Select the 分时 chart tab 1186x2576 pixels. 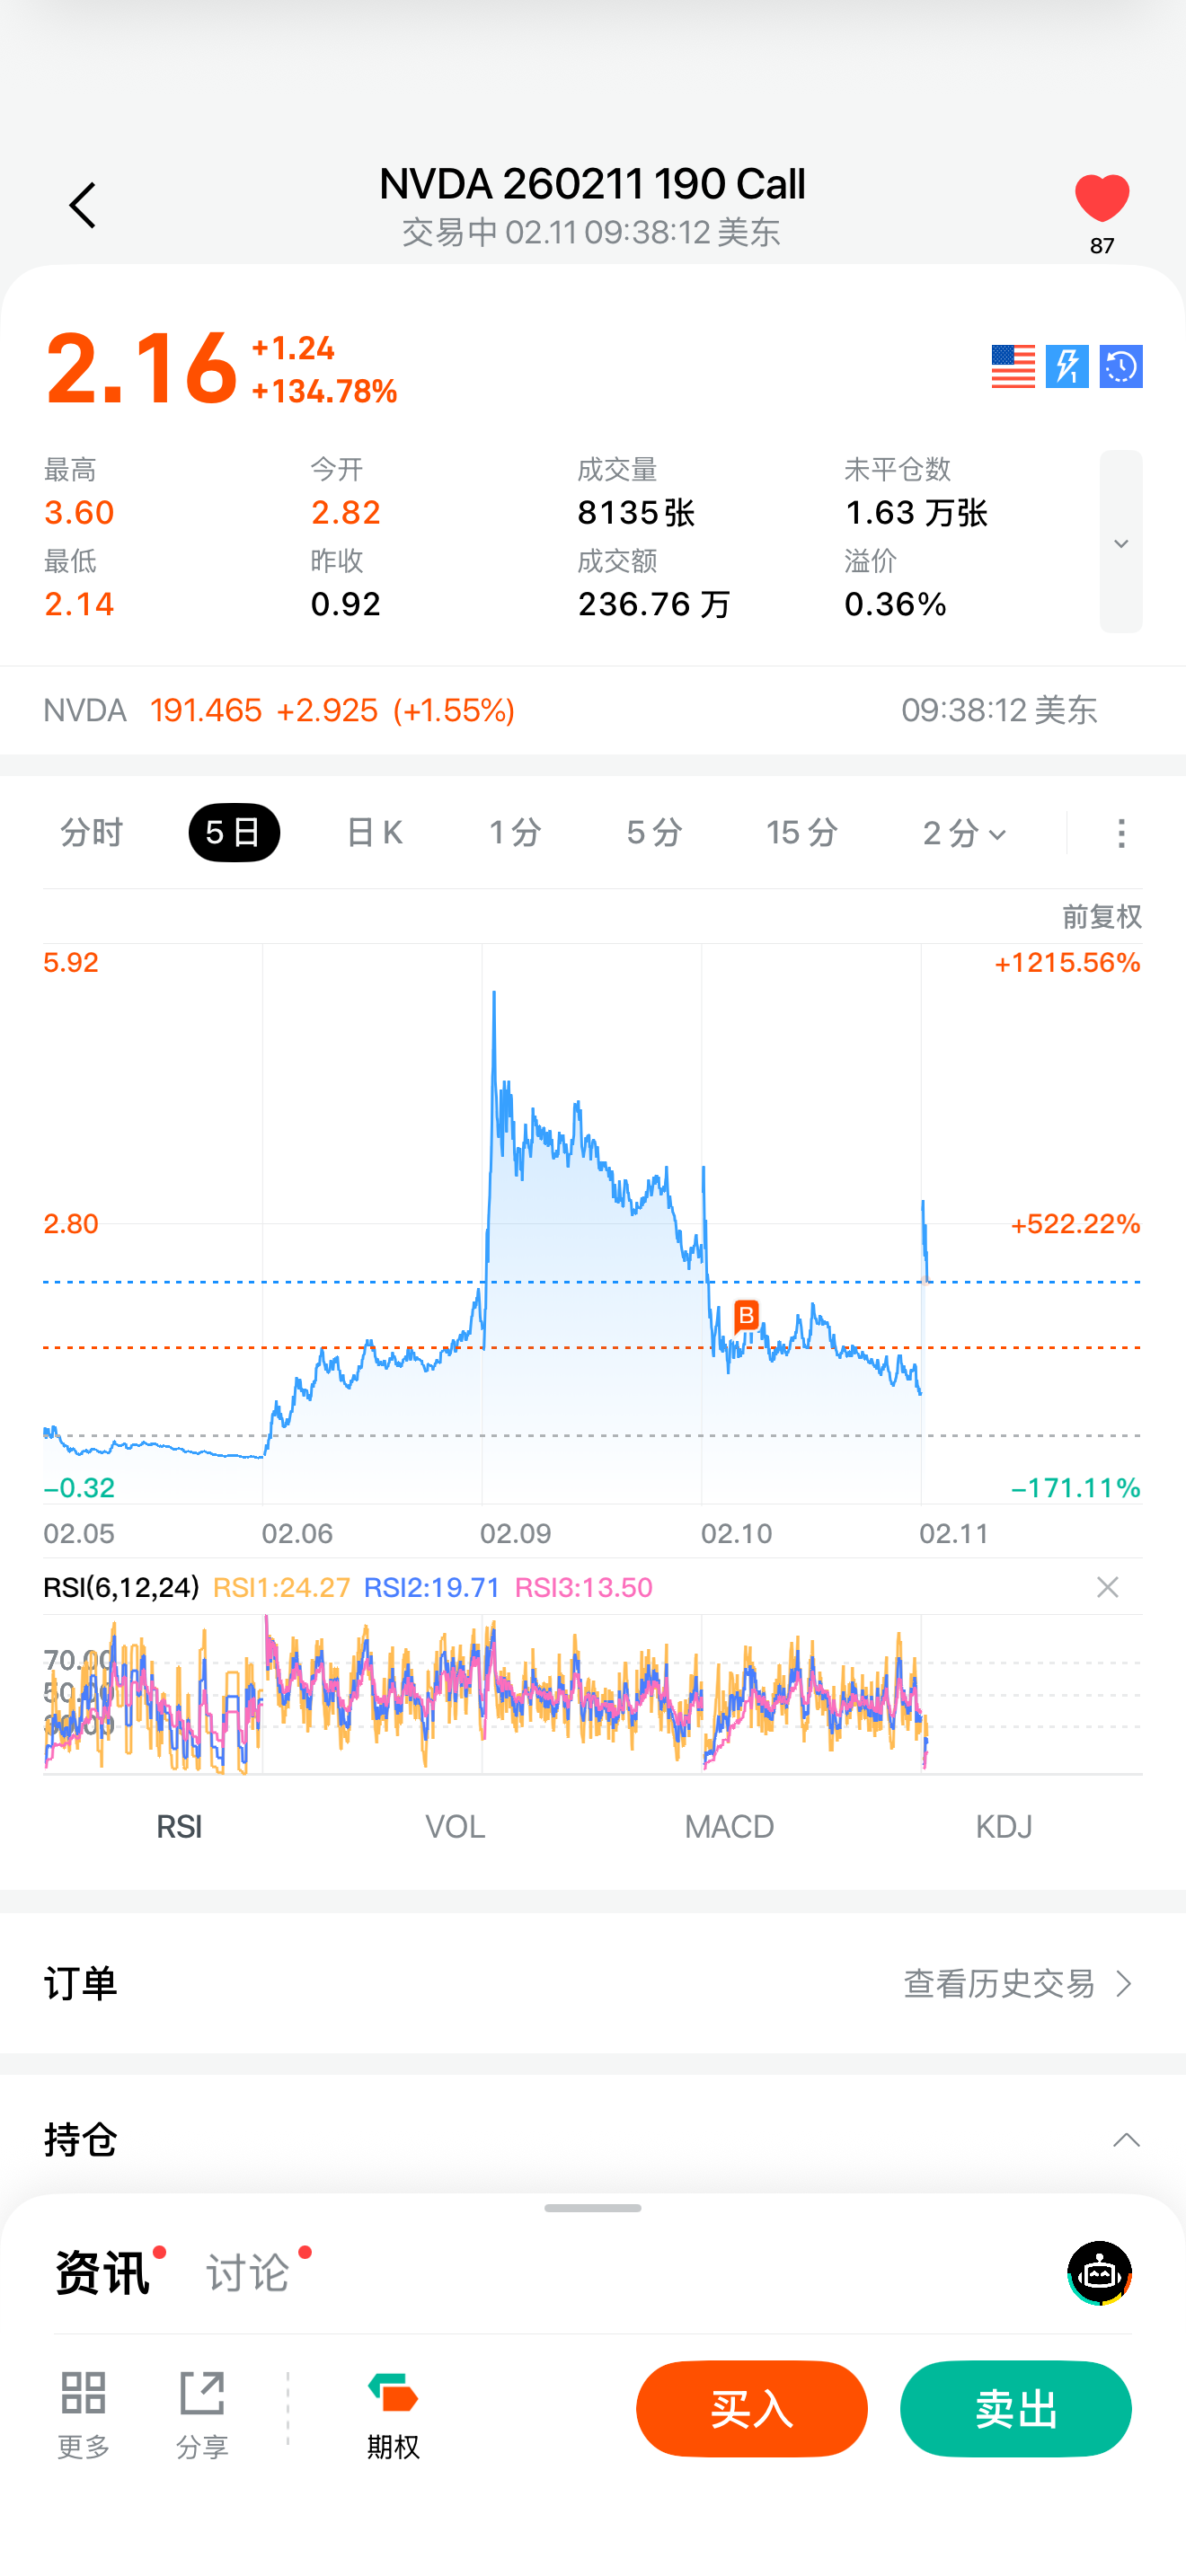tap(91, 832)
